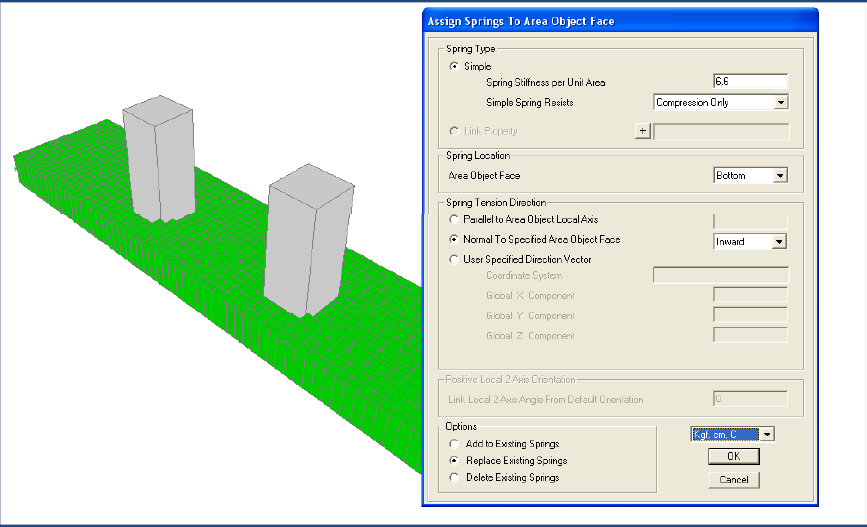
Task: Choose Delete Existing Springs option
Action: pyautogui.click(x=455, y=478)
